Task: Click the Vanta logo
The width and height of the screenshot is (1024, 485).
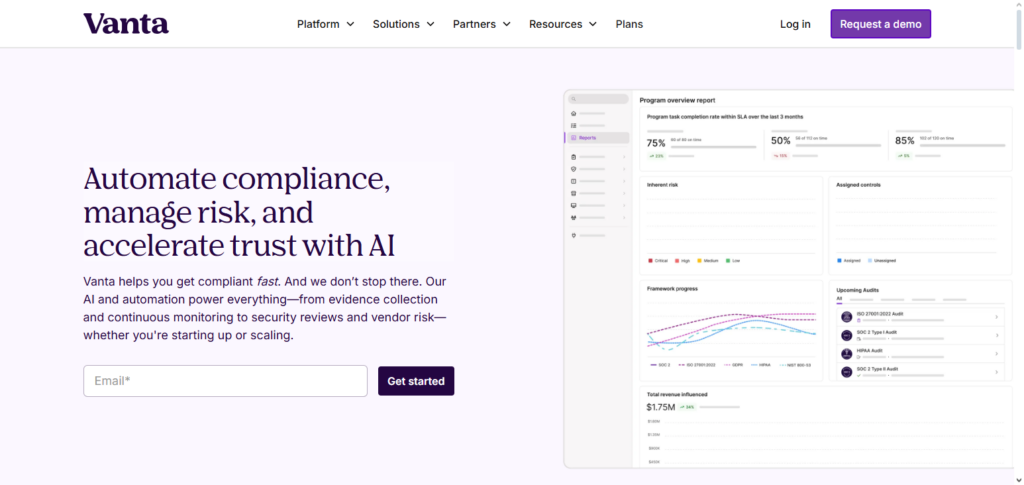Action: tap(126, 24)
